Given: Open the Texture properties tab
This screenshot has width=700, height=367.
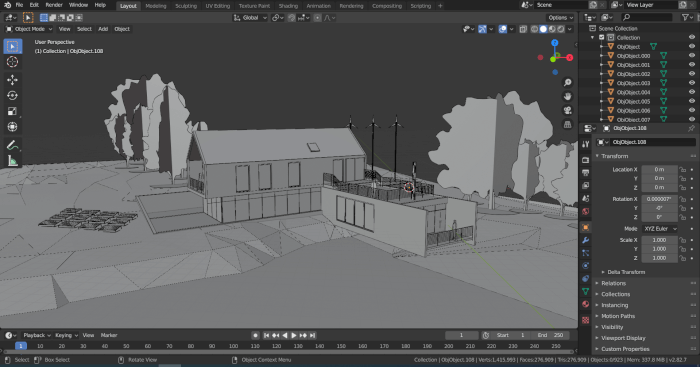Looking at the screenshot, I should 586,320.
